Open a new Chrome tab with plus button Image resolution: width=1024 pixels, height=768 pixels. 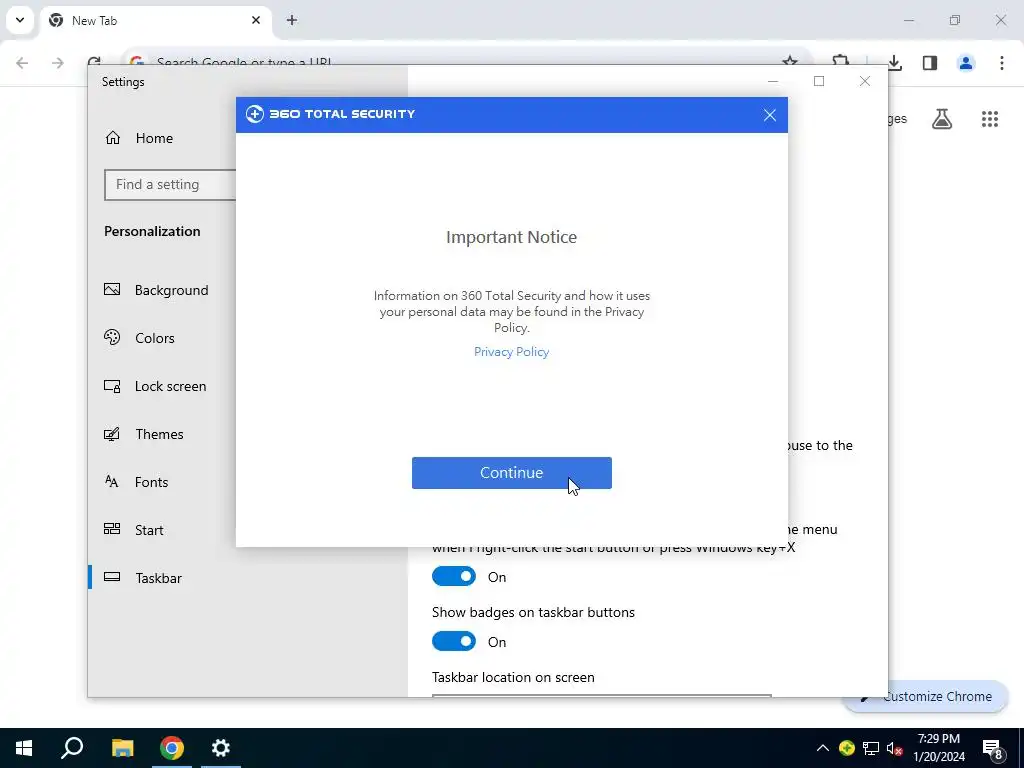pos(292,20)
